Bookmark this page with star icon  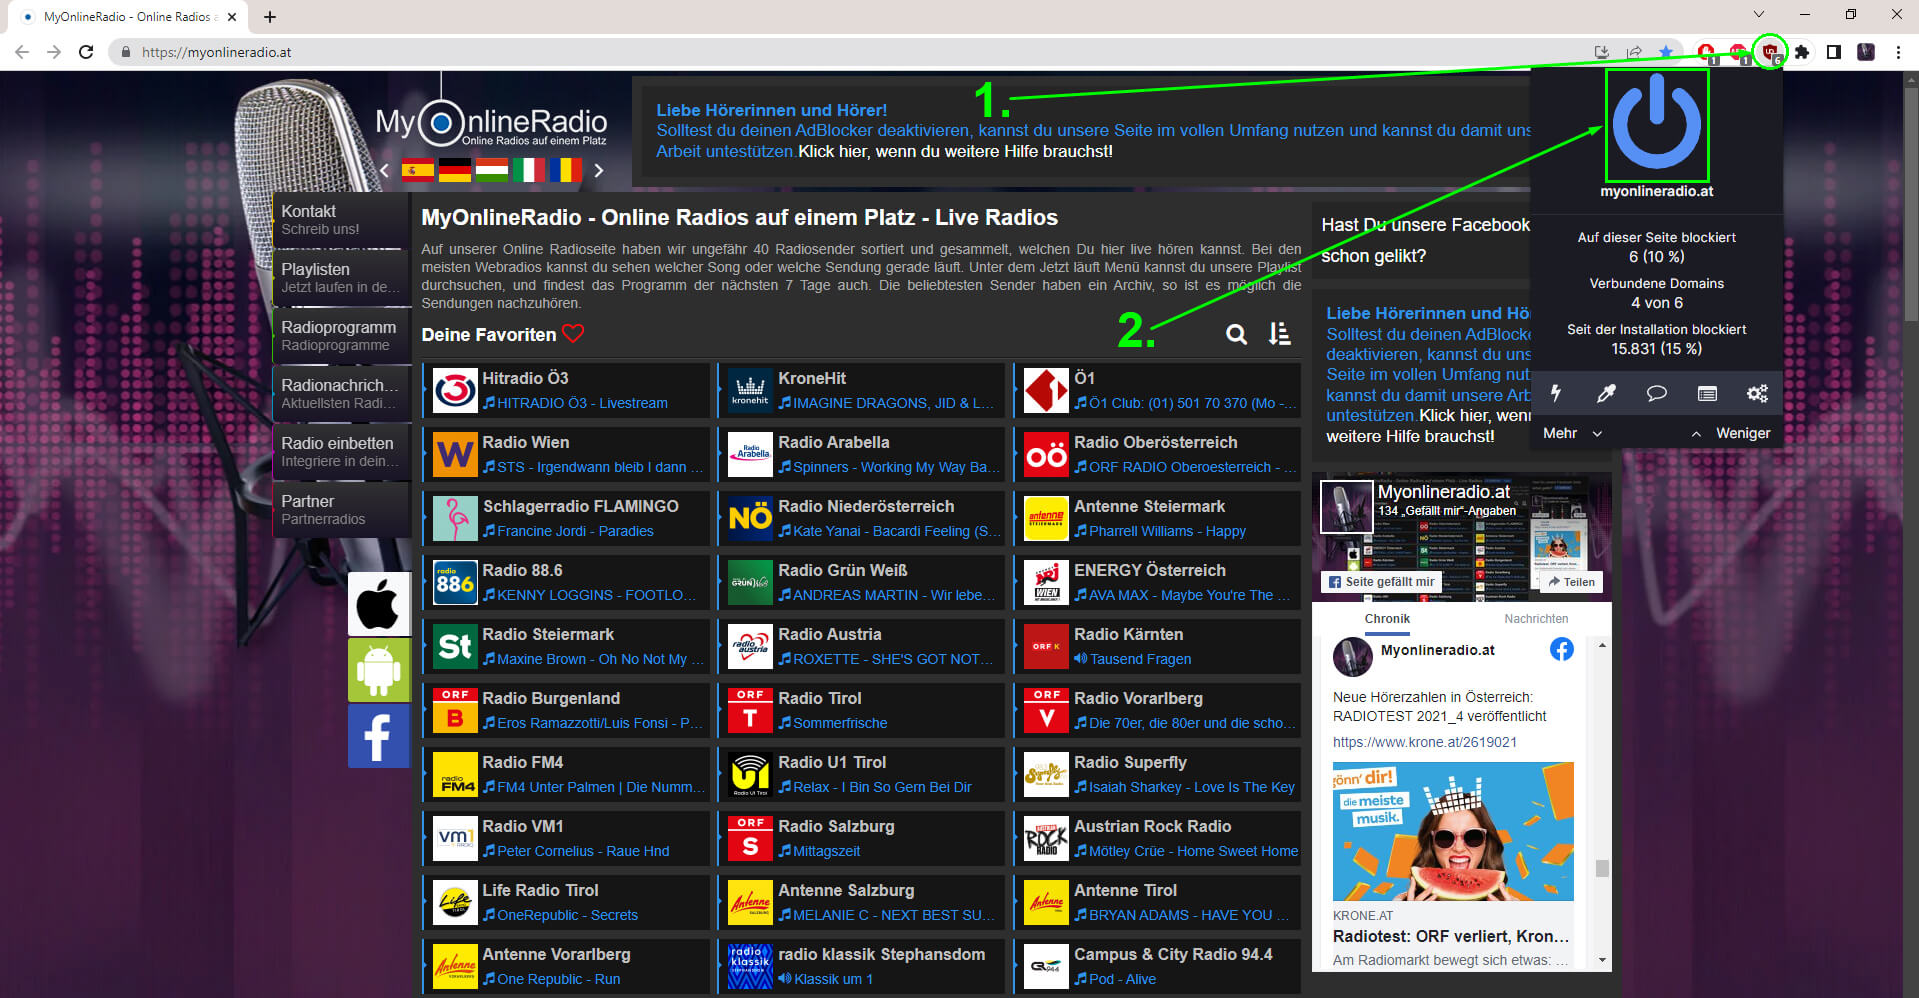(1665, 52)
